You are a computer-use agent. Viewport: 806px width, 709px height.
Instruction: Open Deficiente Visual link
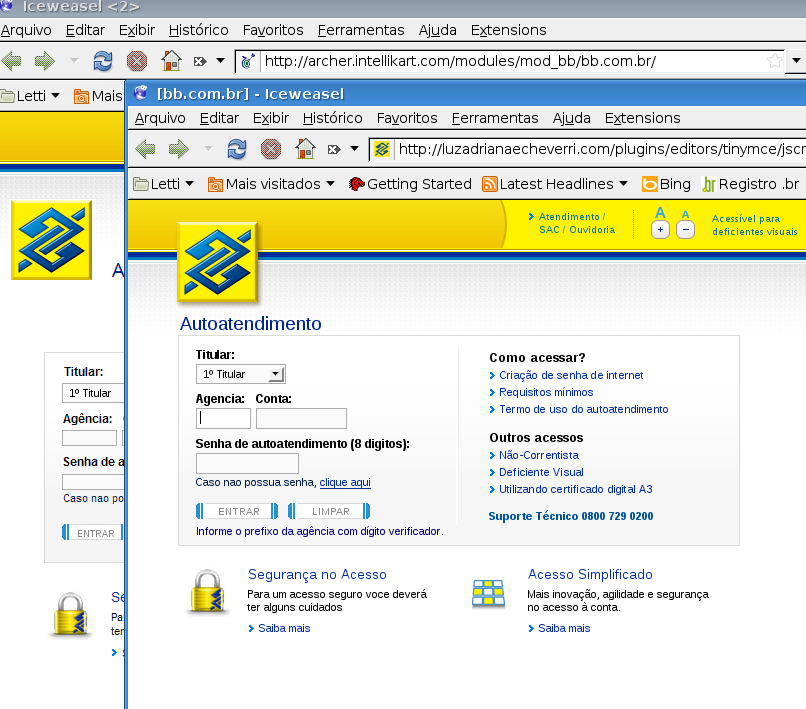541,472
